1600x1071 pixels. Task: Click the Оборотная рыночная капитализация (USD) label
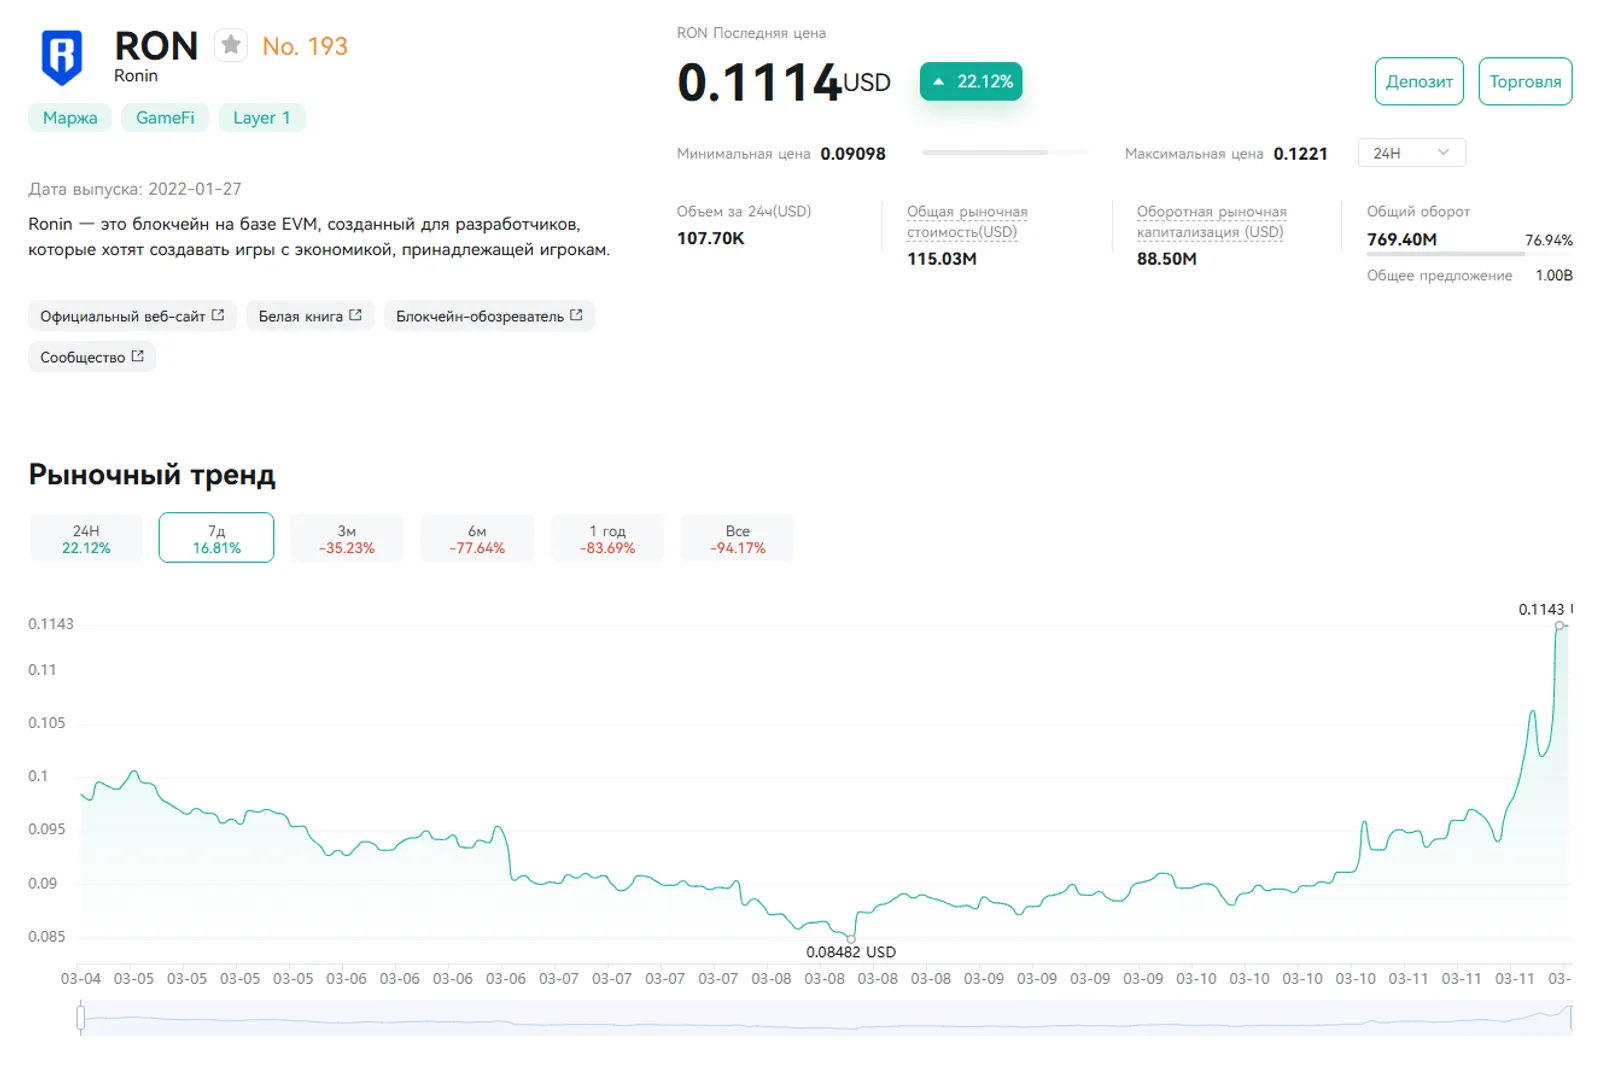coord(1211,222)
